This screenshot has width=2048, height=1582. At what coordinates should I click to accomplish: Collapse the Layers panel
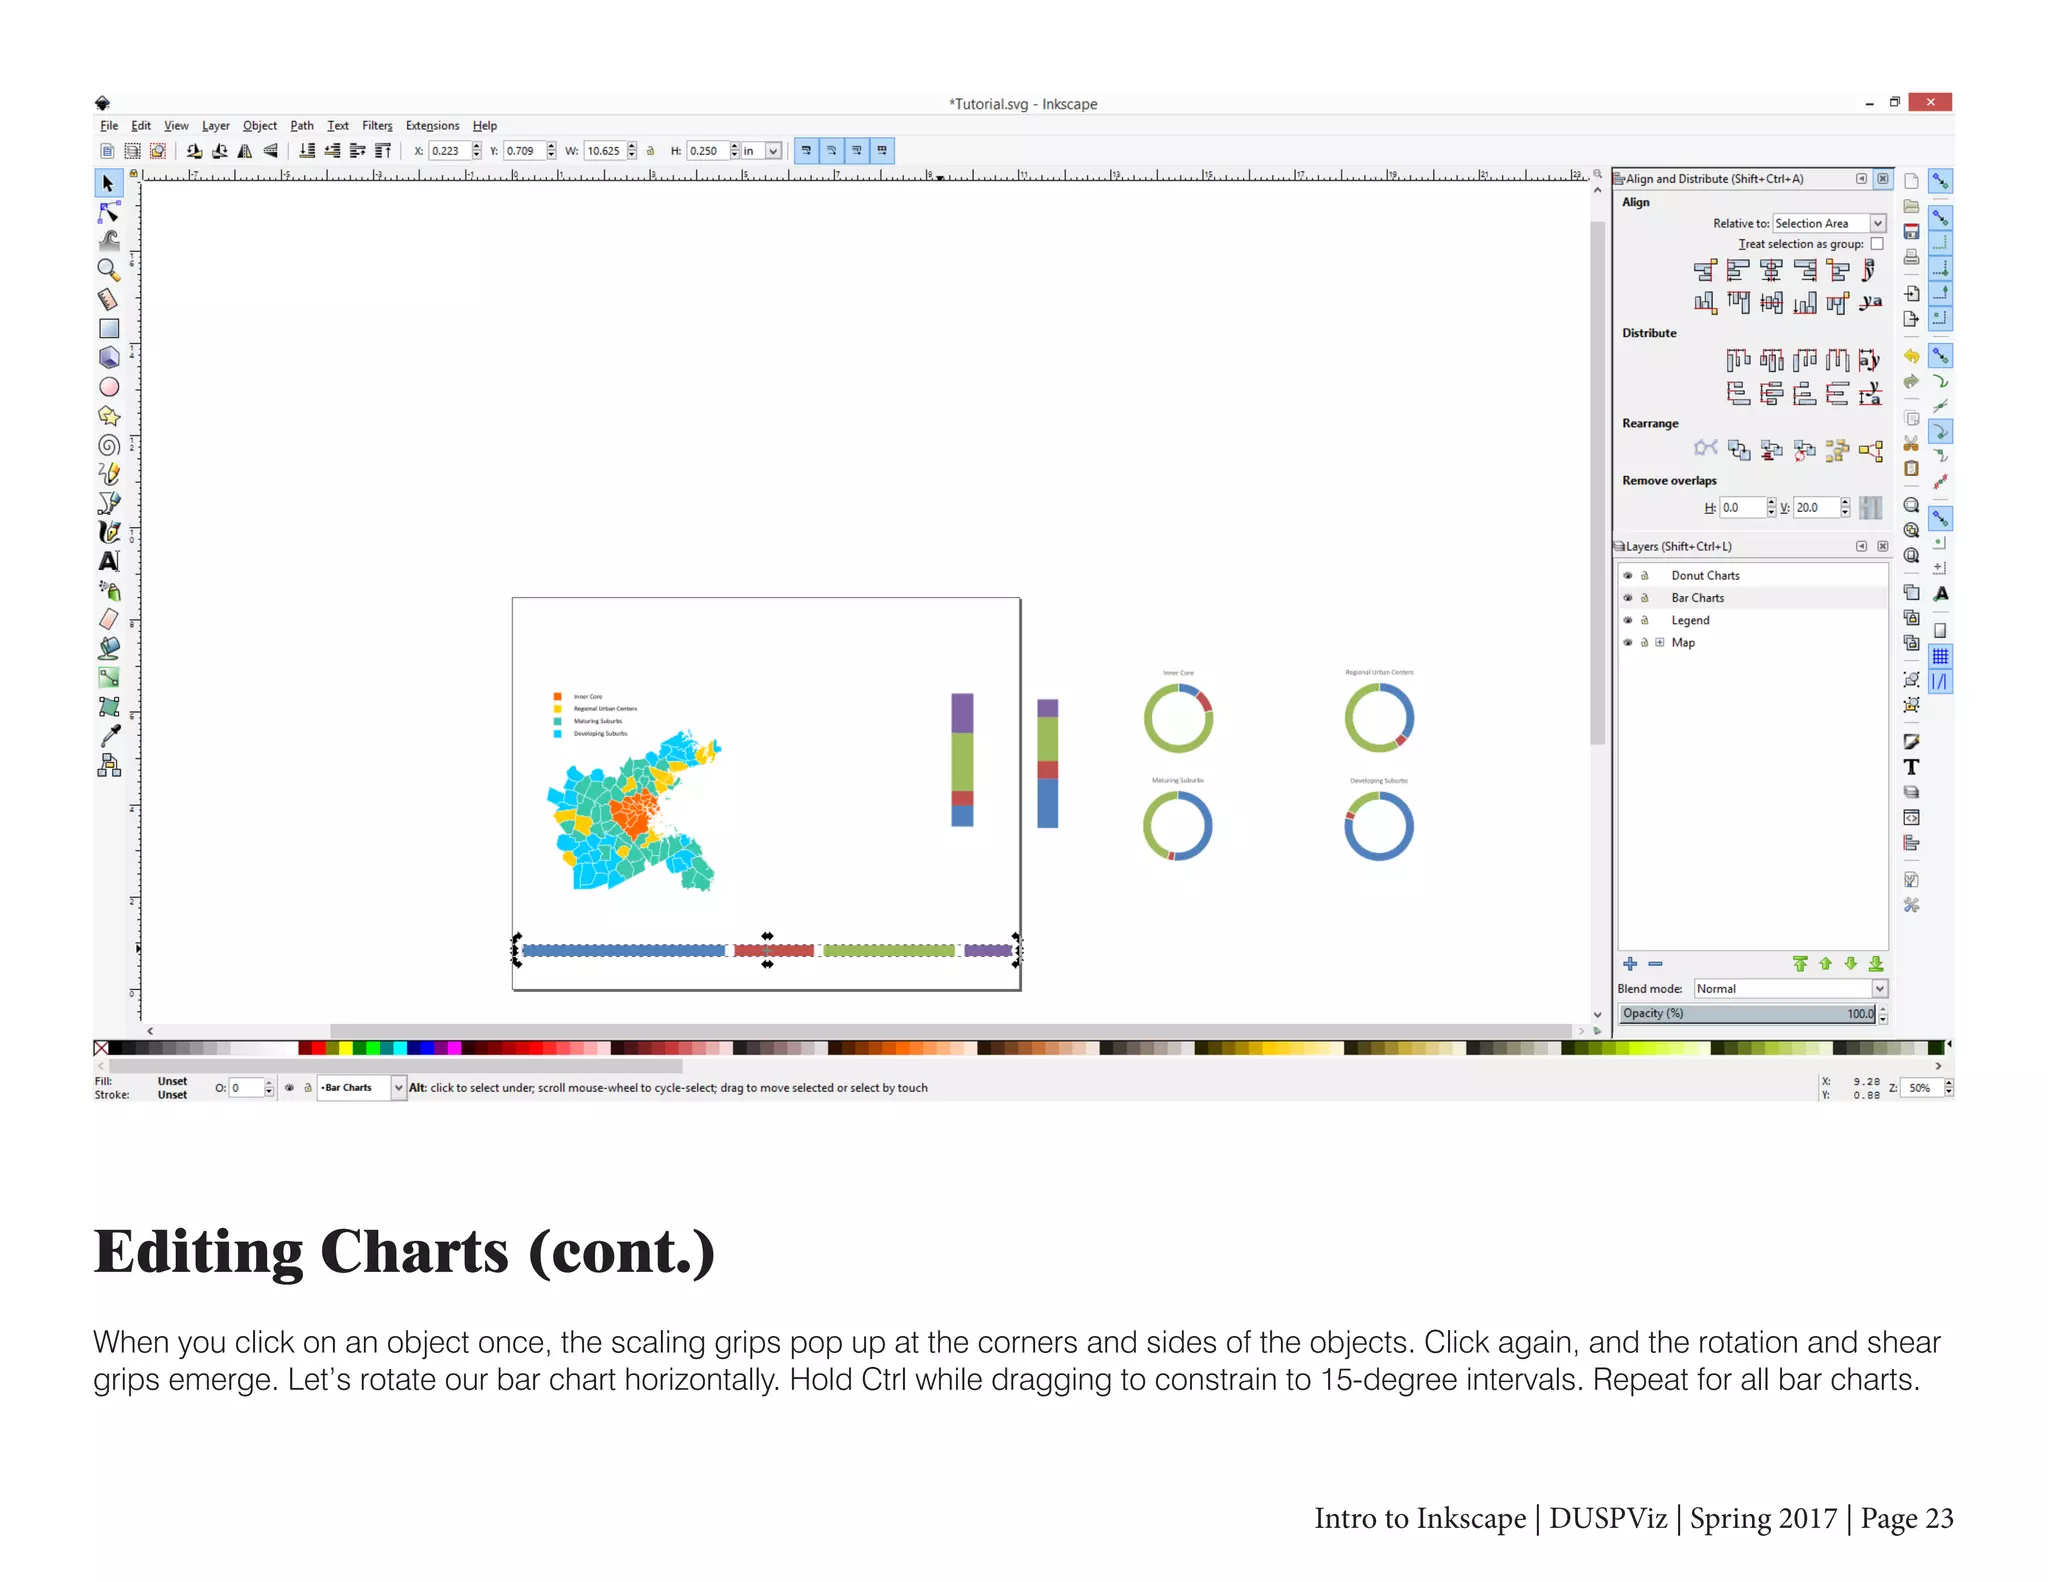(1861, 547)
